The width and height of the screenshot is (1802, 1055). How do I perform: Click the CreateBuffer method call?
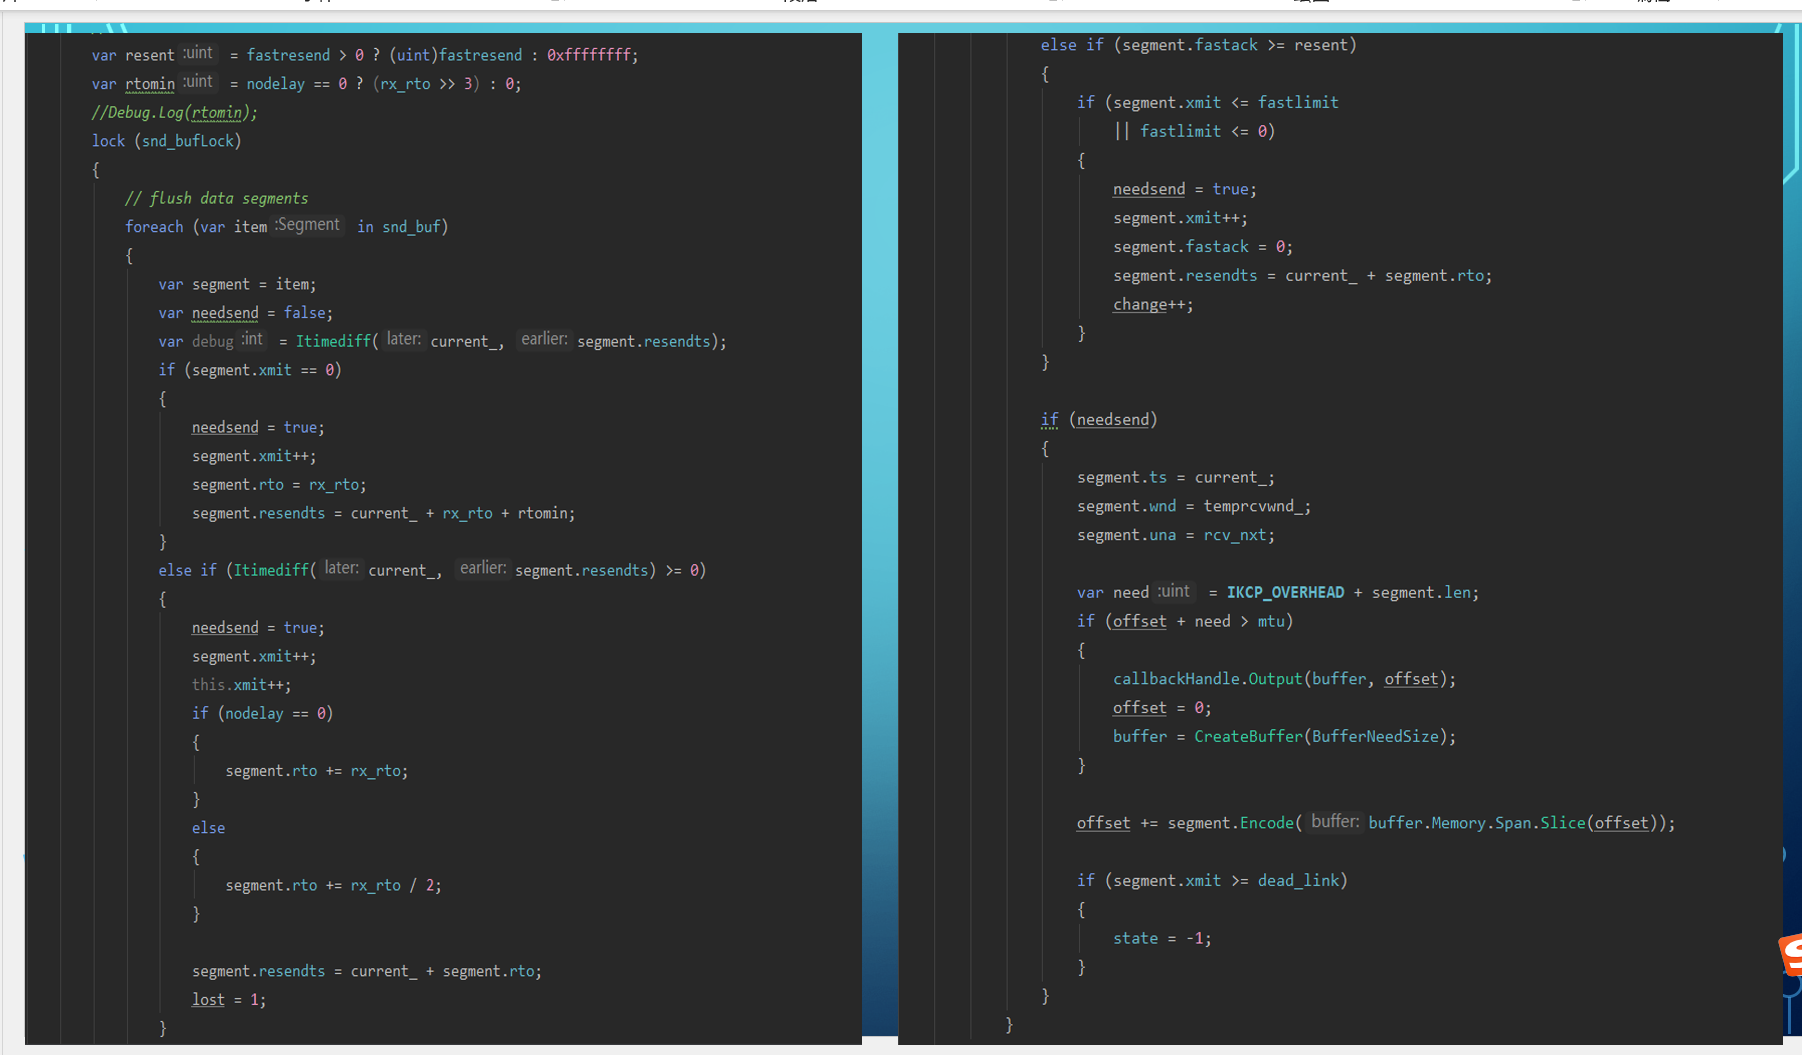point(1248,736)
